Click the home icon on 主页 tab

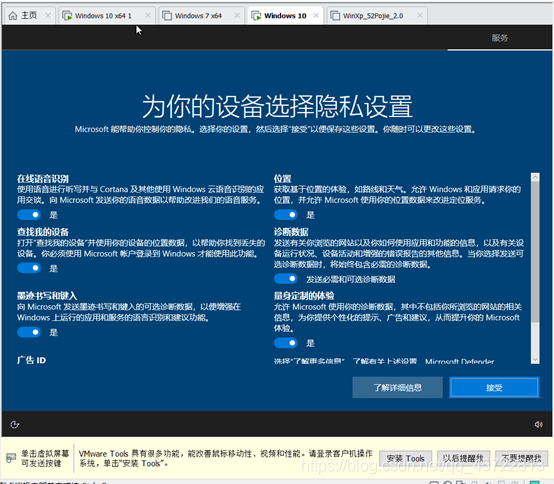tap(13, 16)
